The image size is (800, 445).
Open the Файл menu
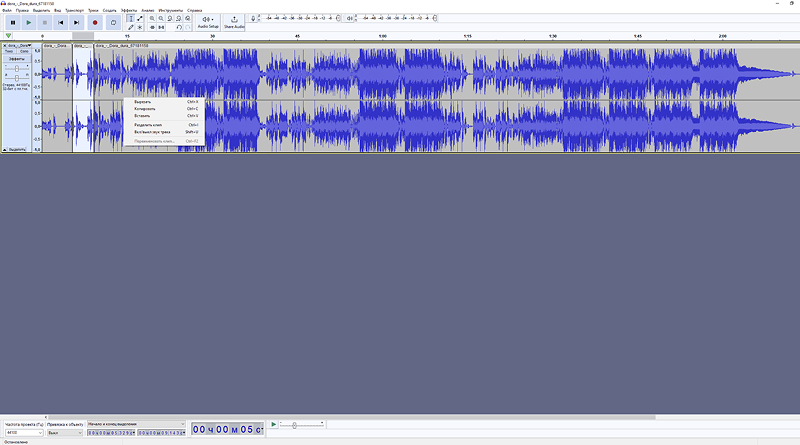point(7,10)
